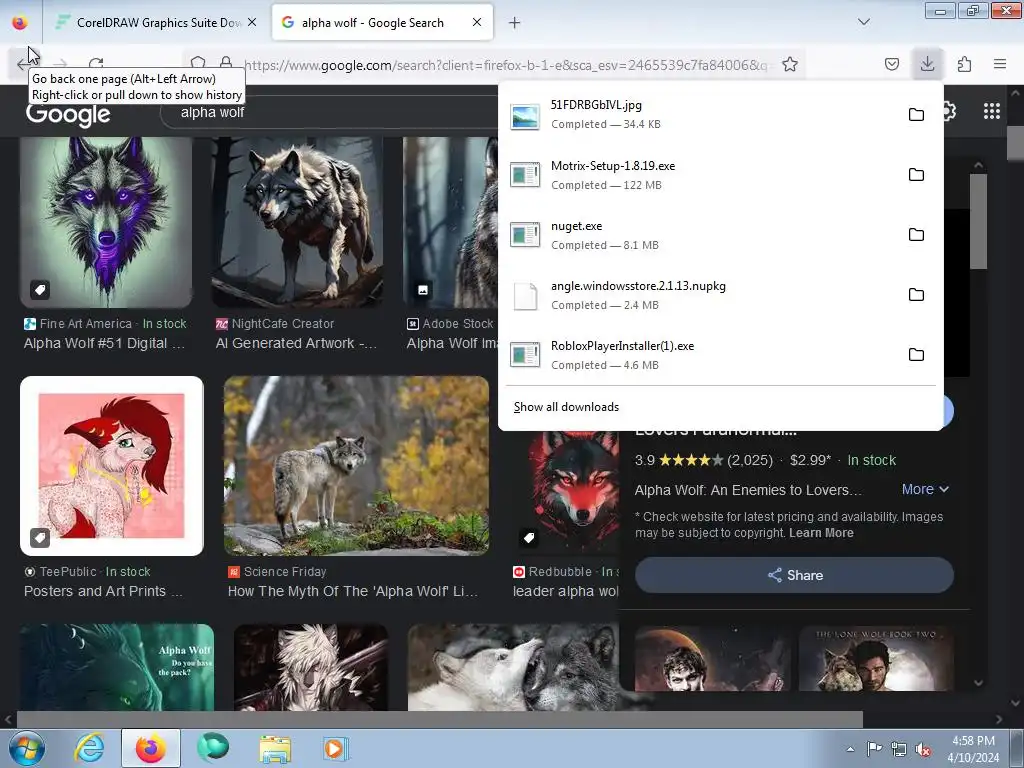Open the Windows Start menu

(x=27, y=748)
